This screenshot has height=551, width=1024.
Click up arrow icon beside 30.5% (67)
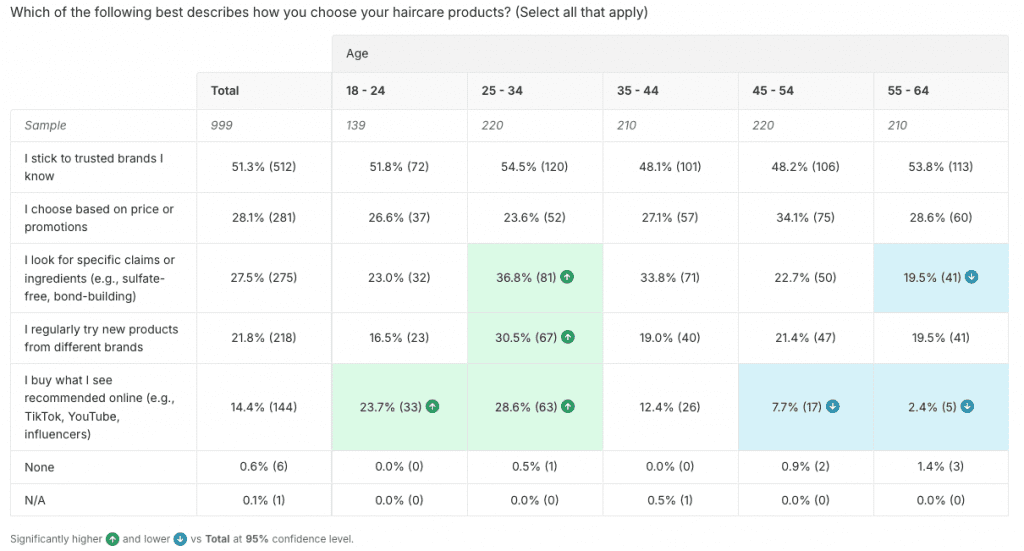(x=567, y=338)
